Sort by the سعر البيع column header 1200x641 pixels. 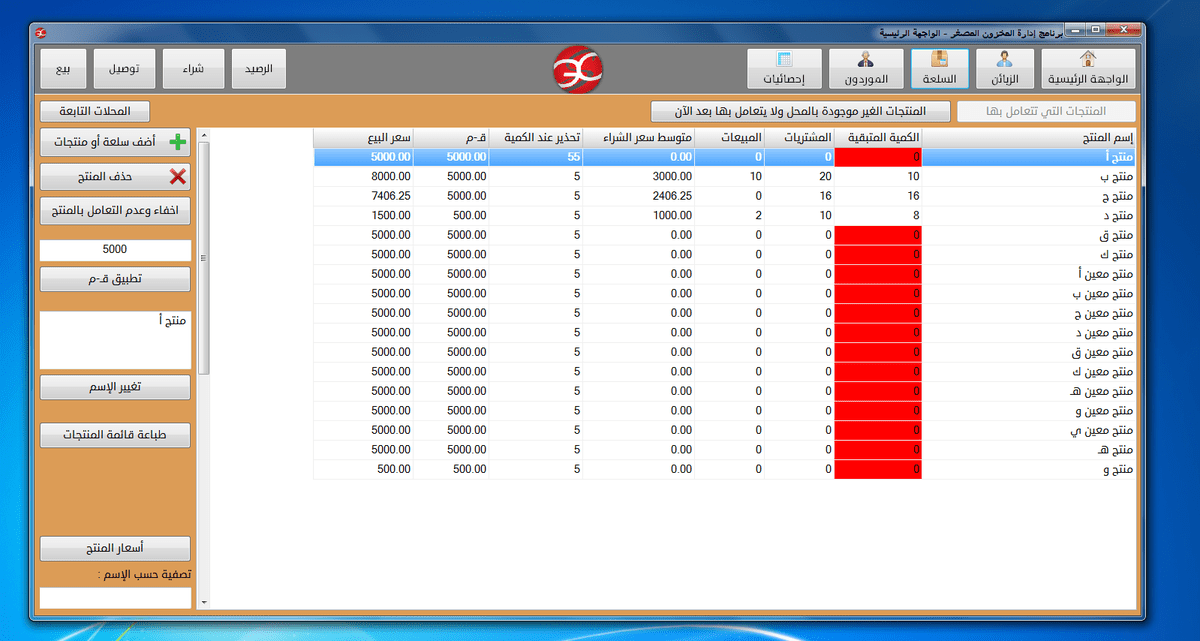363,138
